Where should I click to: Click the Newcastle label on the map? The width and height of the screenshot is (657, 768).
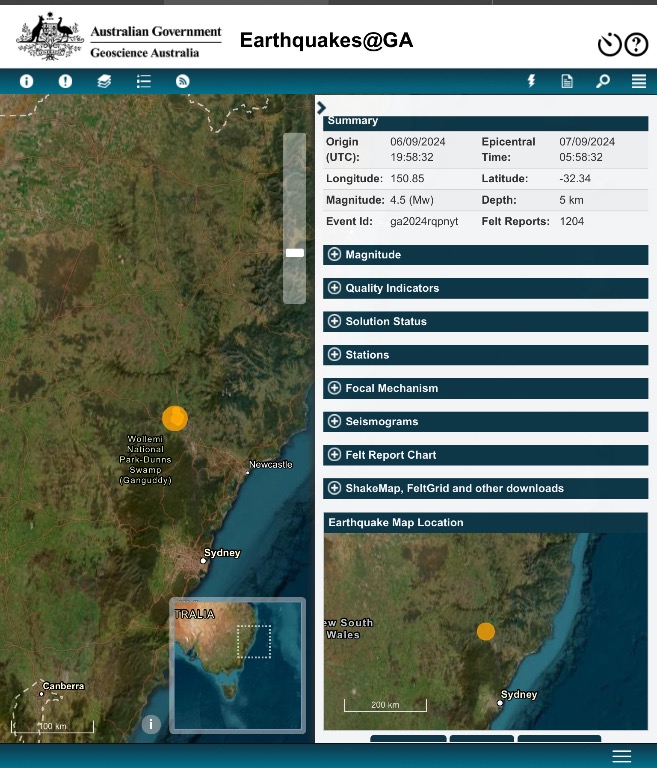click(x=270, y=464)
